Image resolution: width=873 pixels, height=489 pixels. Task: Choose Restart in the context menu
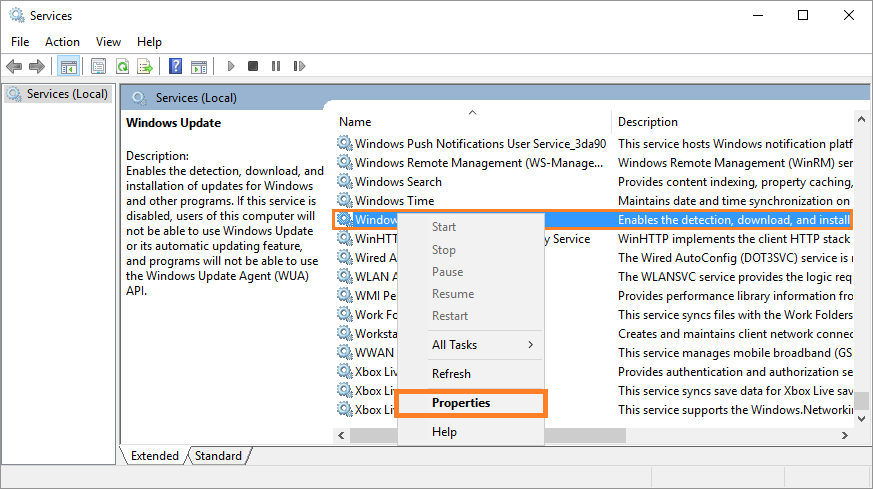(x=470, y=316)
